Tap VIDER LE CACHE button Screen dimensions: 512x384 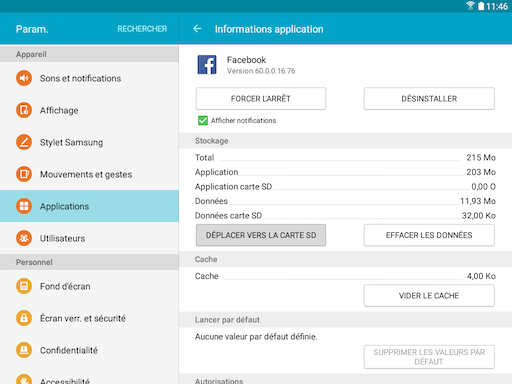tap(429, 295)
